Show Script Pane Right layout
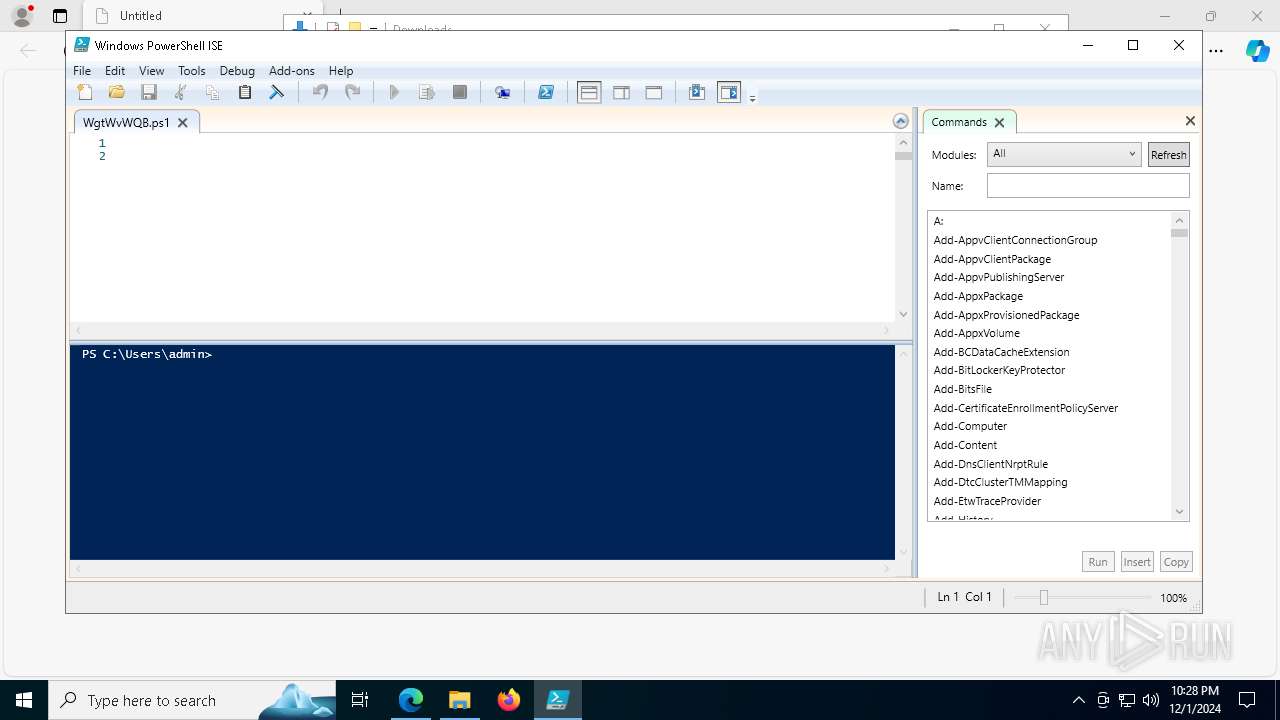 (x=621, y=92)
